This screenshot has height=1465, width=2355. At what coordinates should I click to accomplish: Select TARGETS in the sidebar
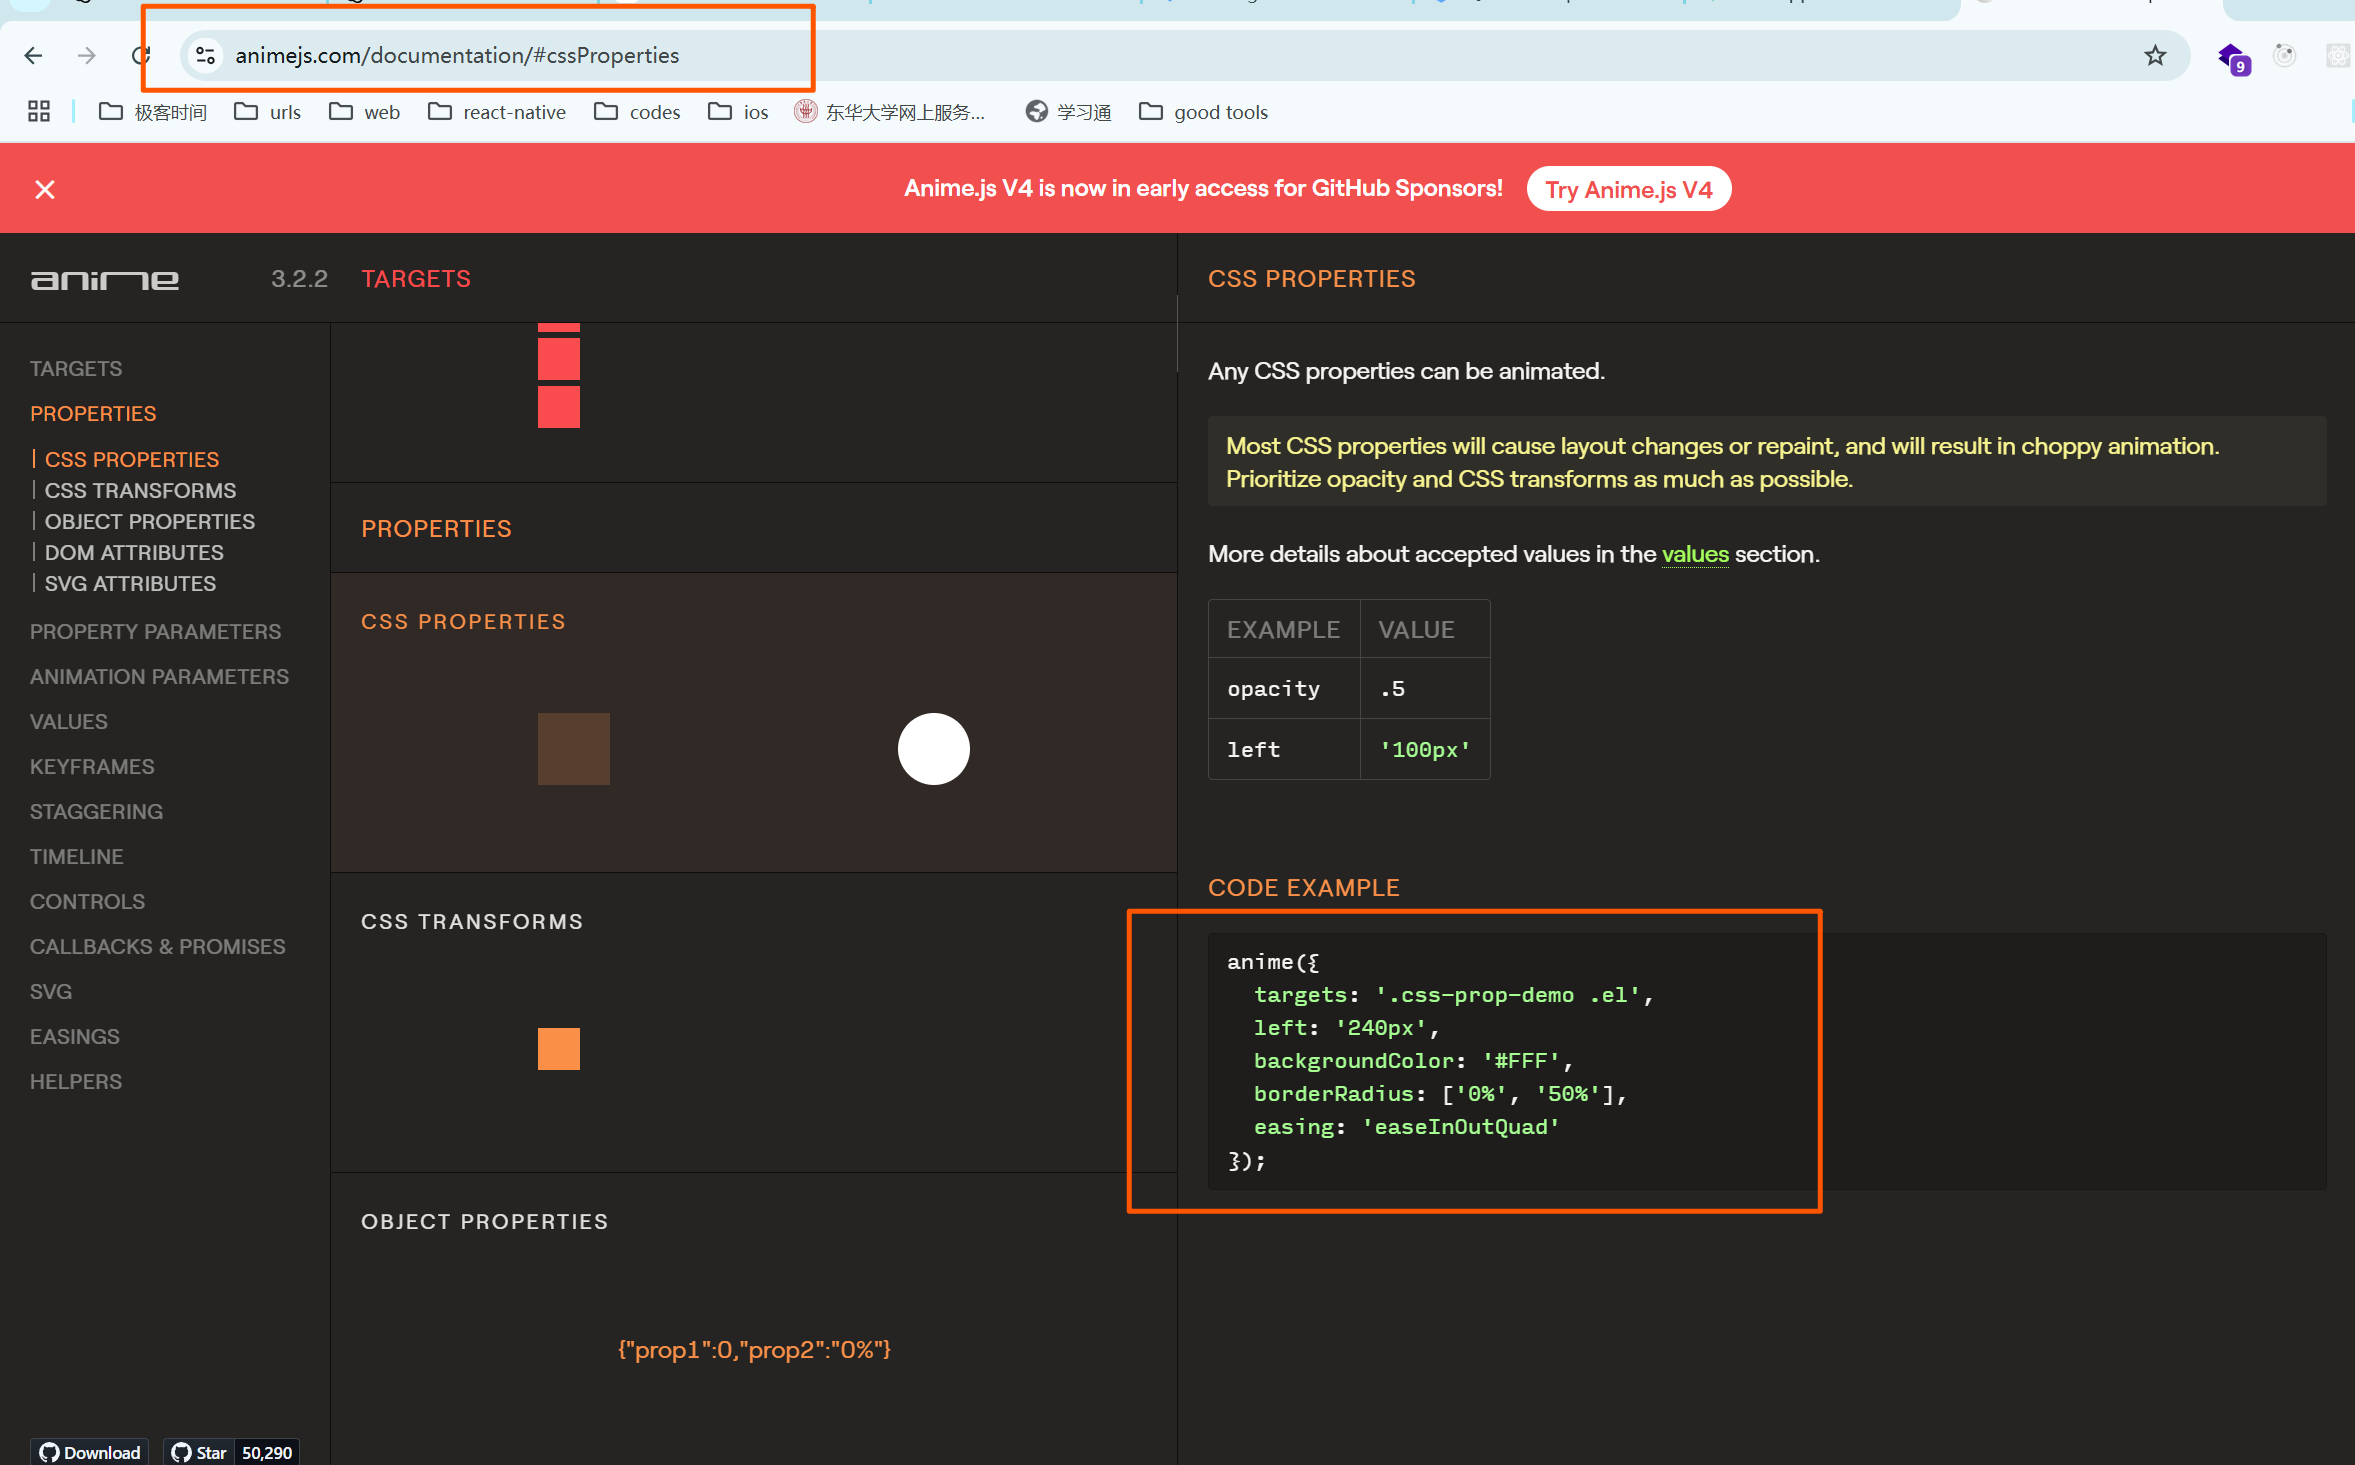76,369
